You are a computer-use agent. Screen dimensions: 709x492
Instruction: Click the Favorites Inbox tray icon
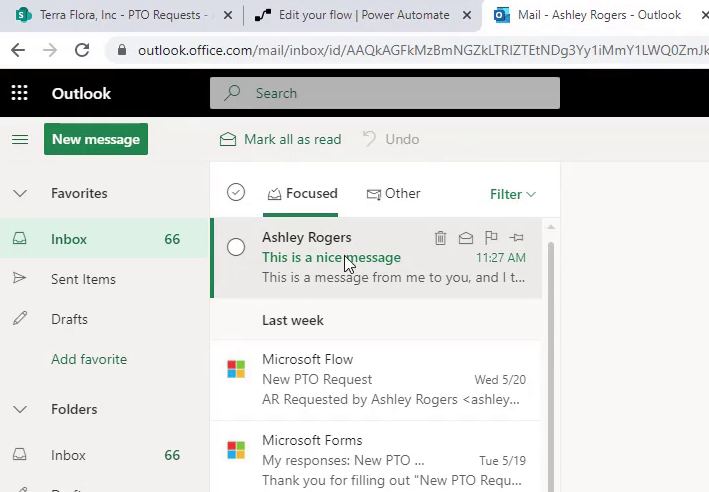(19, 238)
